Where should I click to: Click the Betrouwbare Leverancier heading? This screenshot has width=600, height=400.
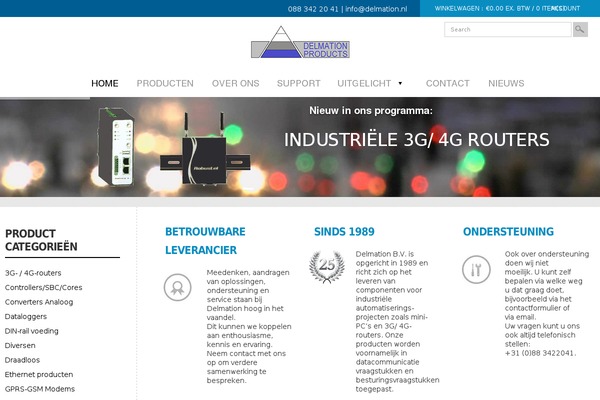point(205,241)
